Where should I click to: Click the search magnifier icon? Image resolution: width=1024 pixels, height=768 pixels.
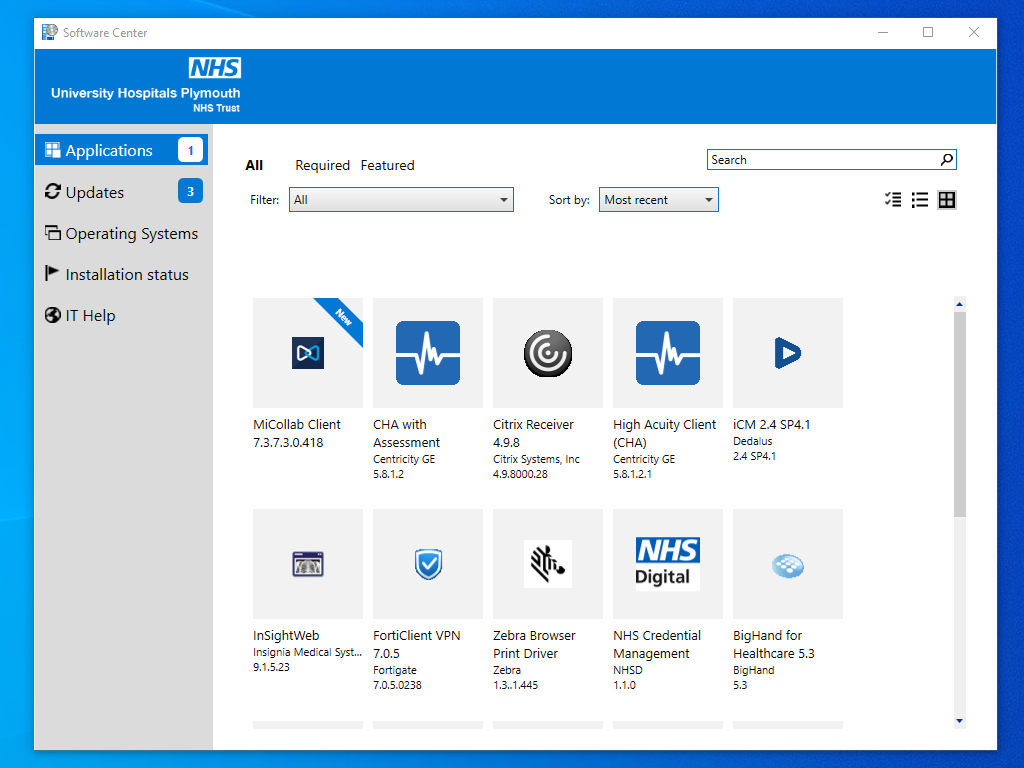946,159
